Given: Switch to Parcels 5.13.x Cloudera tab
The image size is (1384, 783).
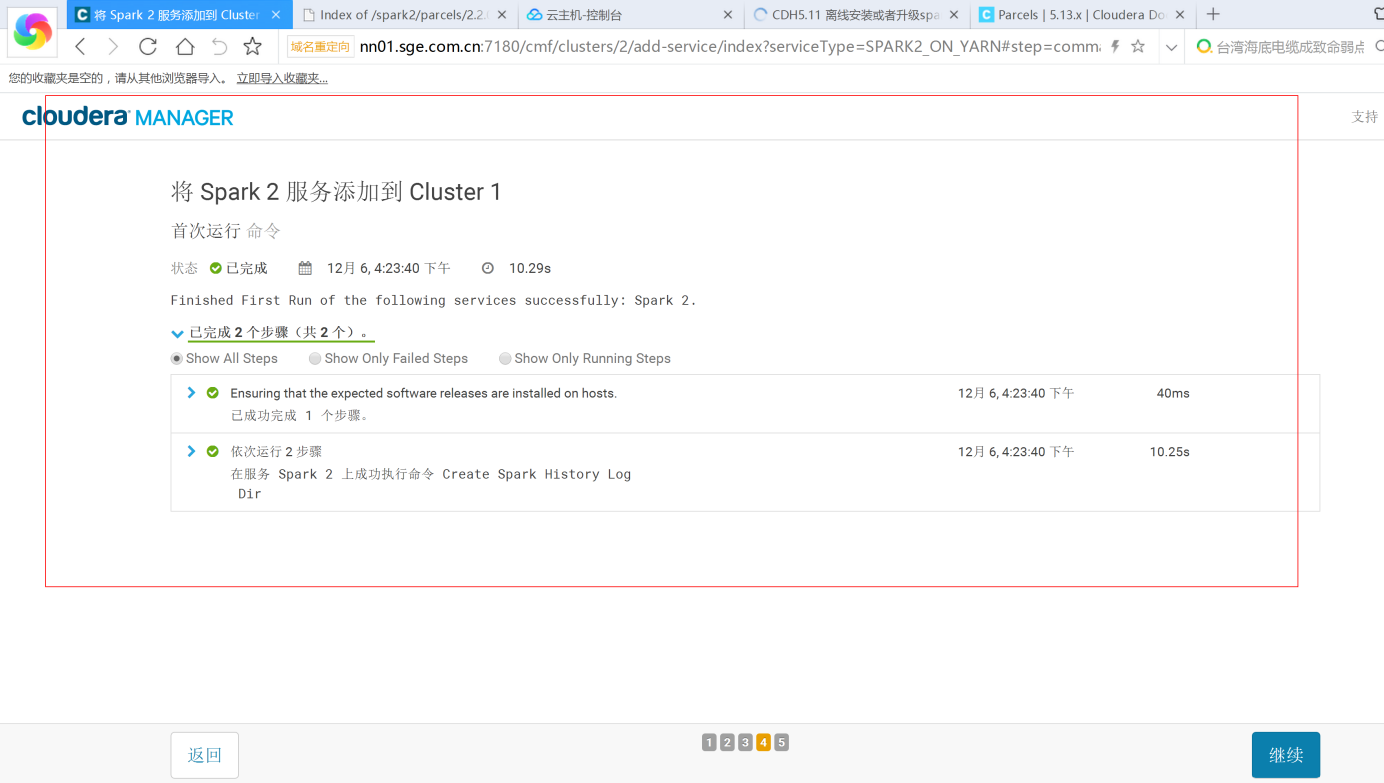Looking at the screenshot, I should pyautogui.click(x=1084, y=15).
